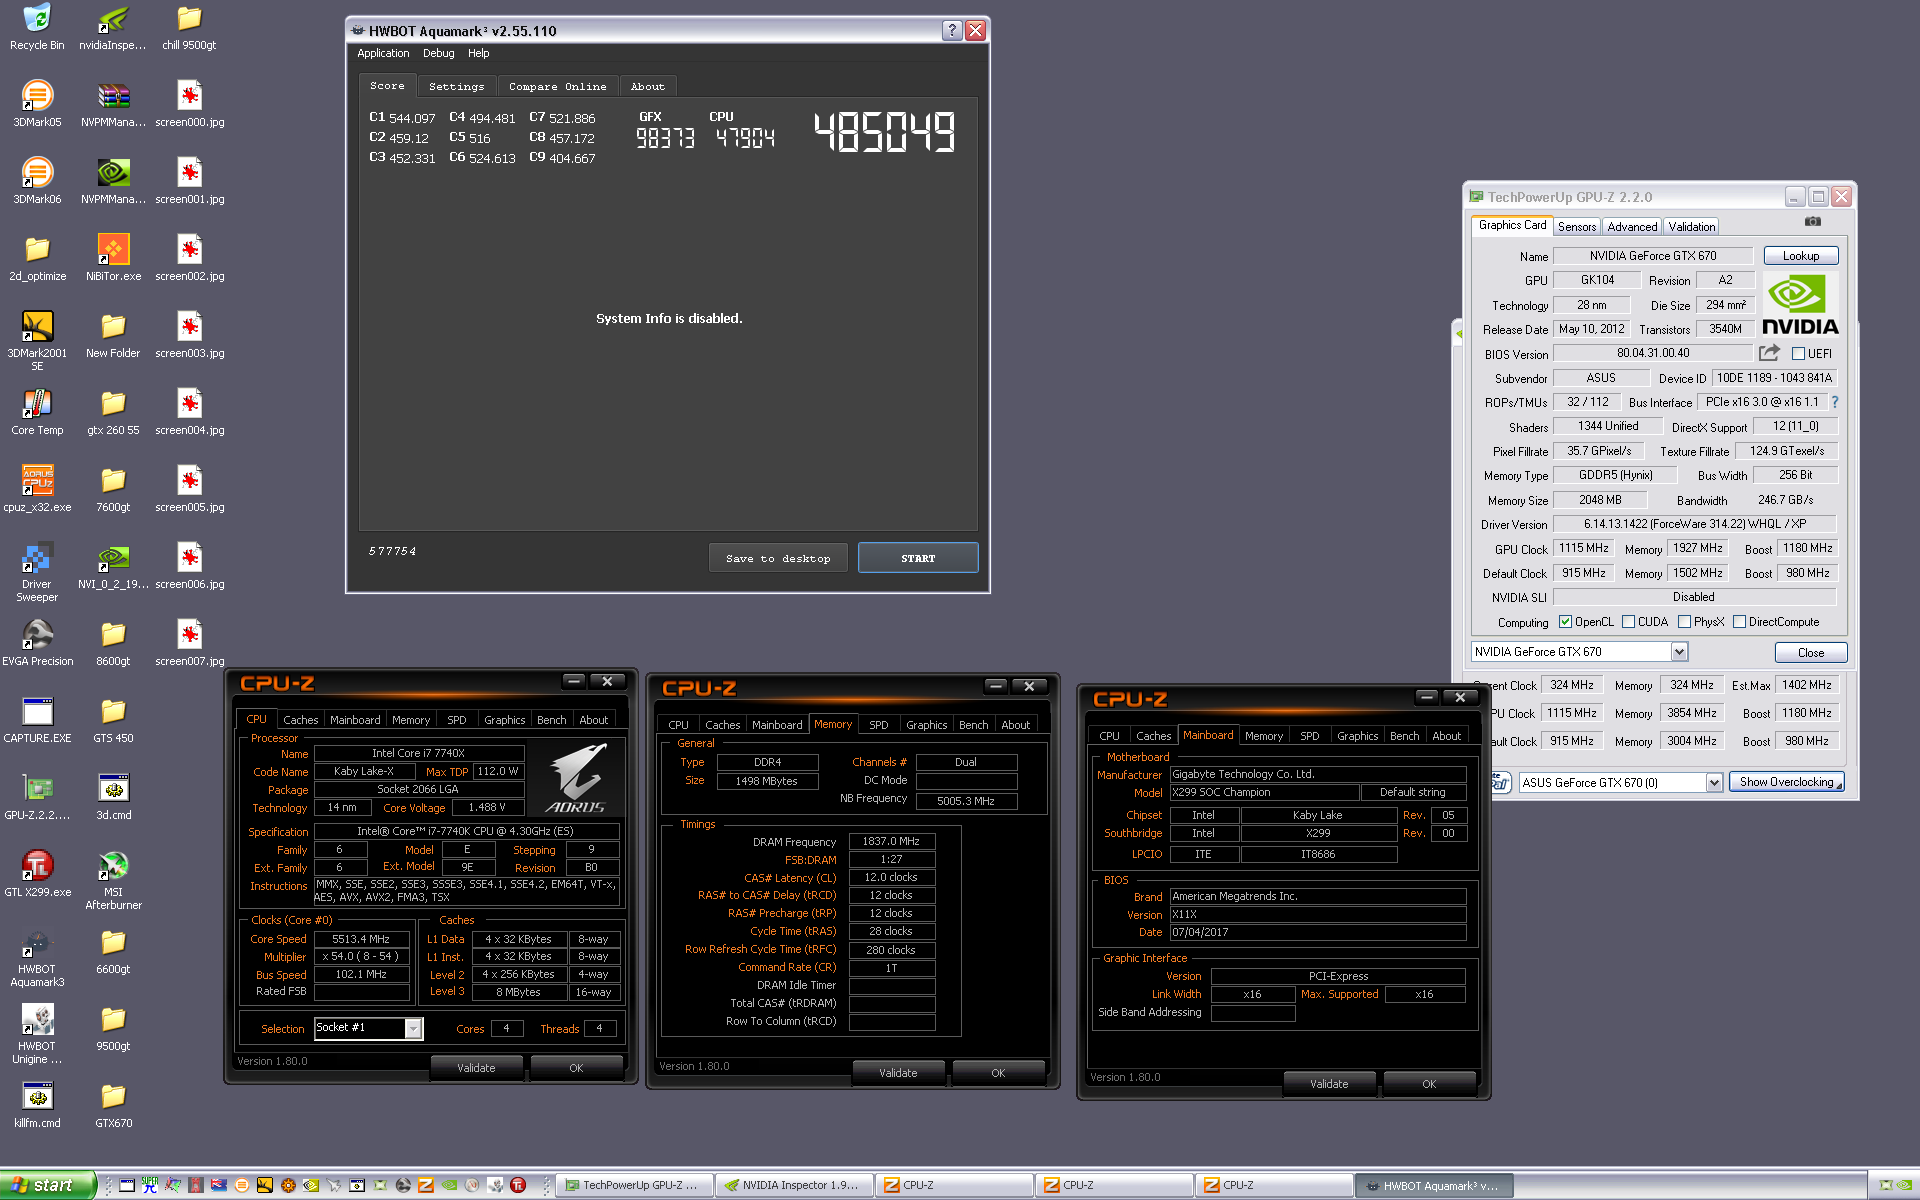Image resolution: width=1920 pixels, height=1200 pixels.
Task: Select the killfm.cmd desktop icon
Action: pos(37,1105)
